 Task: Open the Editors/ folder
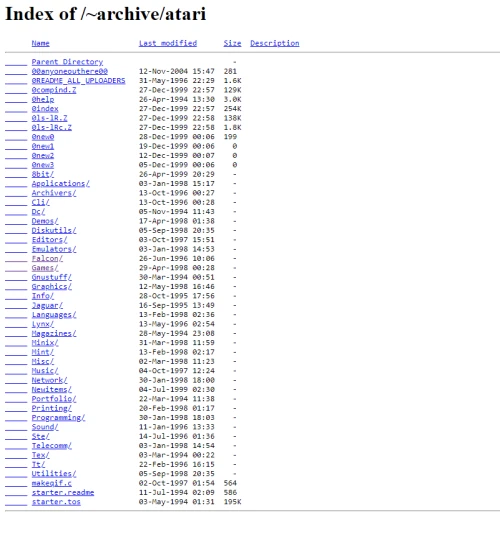(x=49, y=240)
